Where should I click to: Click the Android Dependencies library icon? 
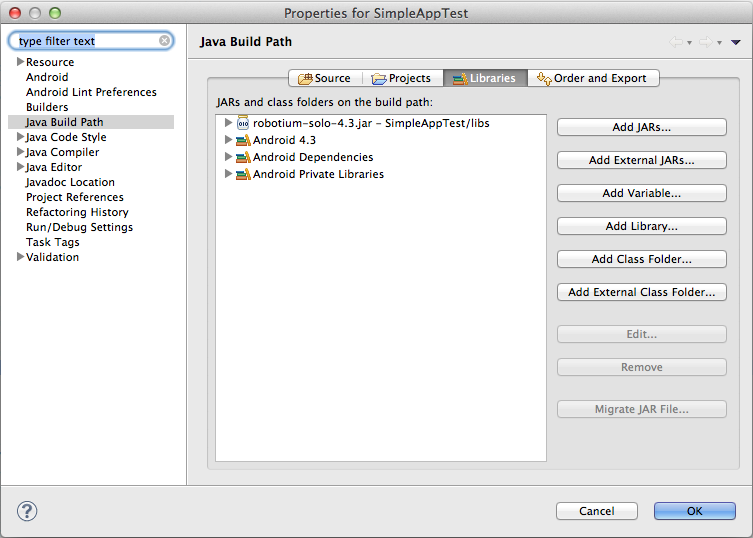click(243, 157)
